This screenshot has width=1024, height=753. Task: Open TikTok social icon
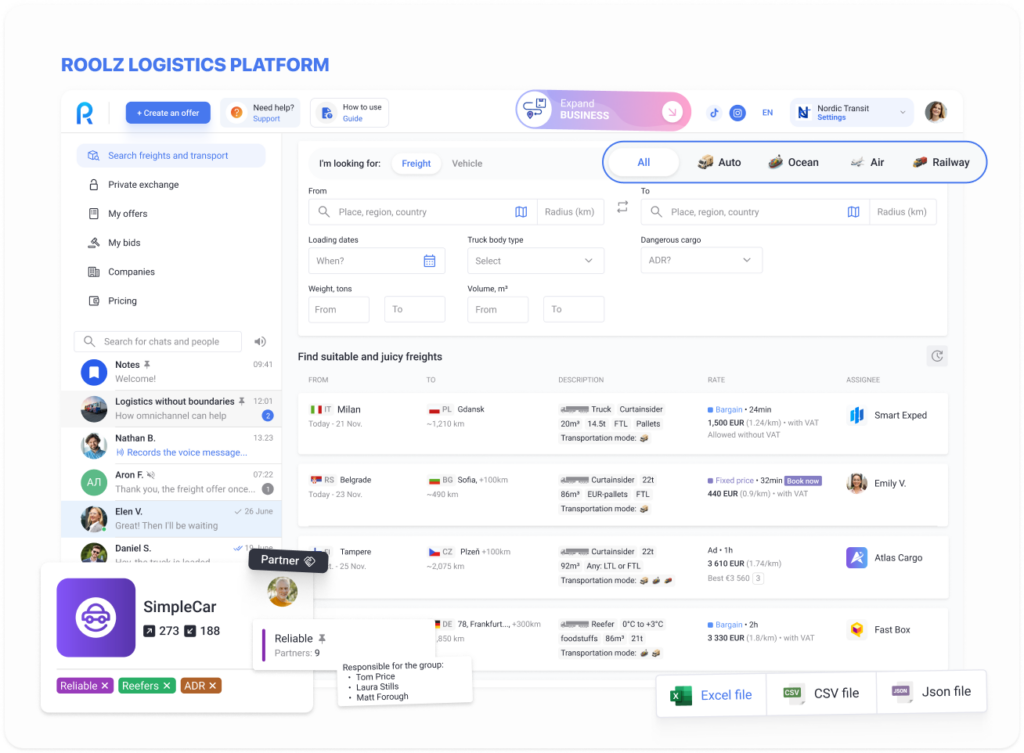(x=714, y=113)
